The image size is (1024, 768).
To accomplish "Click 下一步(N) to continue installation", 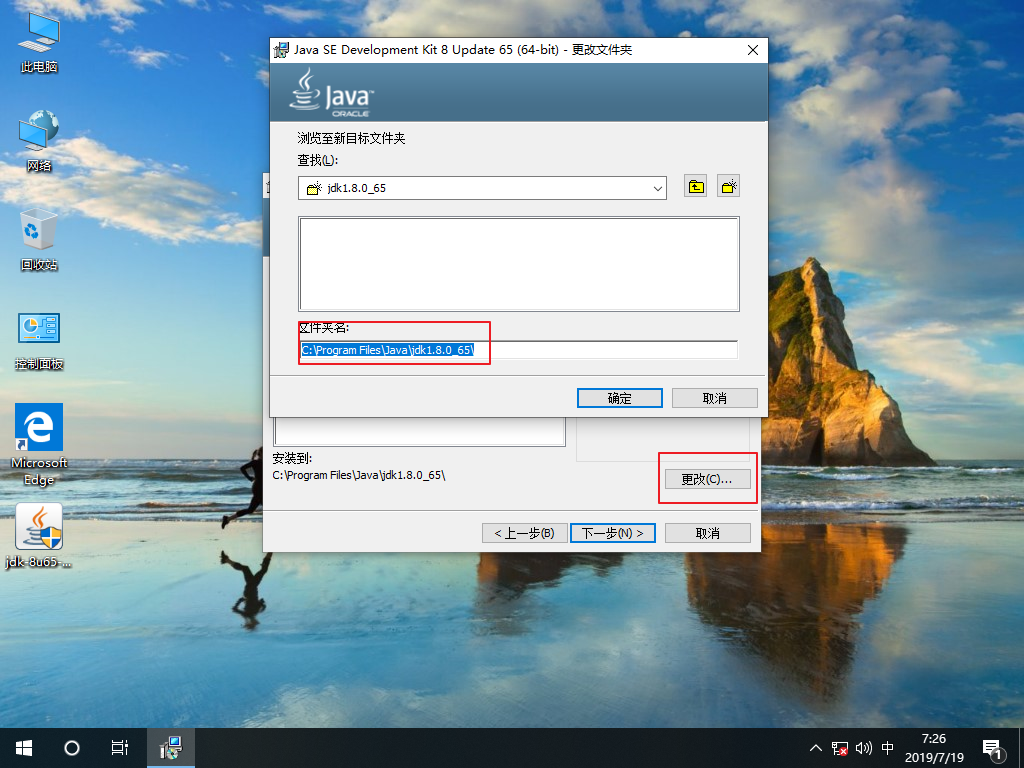I will click(612, 532).
